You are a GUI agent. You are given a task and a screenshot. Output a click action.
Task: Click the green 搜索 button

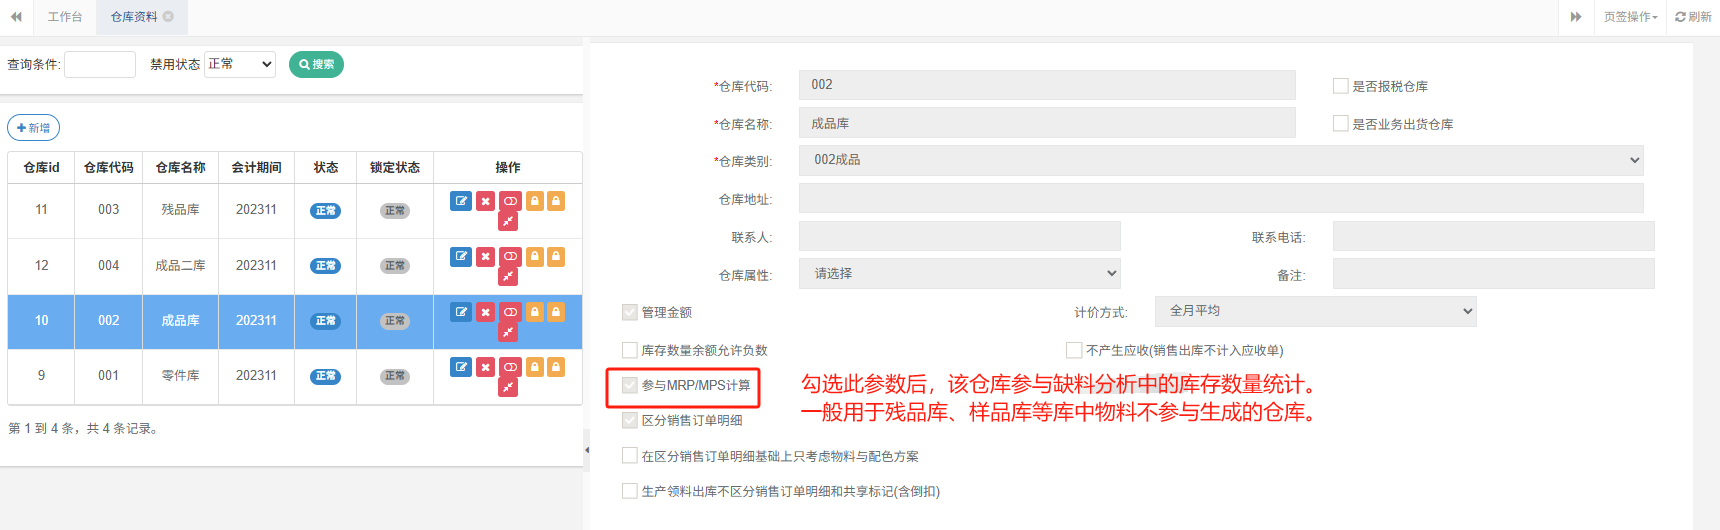coord(316,64)
